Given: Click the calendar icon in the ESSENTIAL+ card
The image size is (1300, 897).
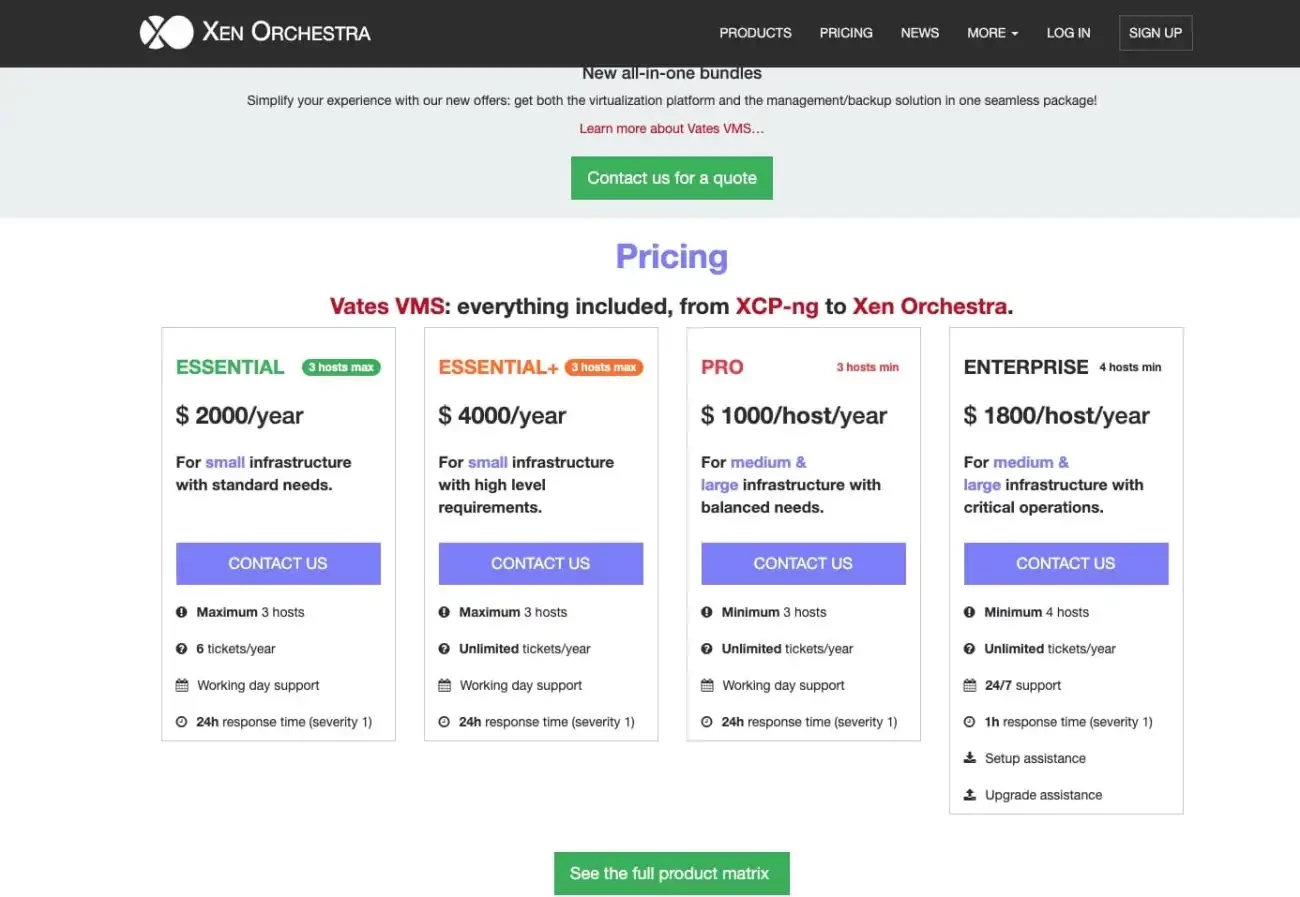Looking at the screenshot, I should [x=444, y=686].
